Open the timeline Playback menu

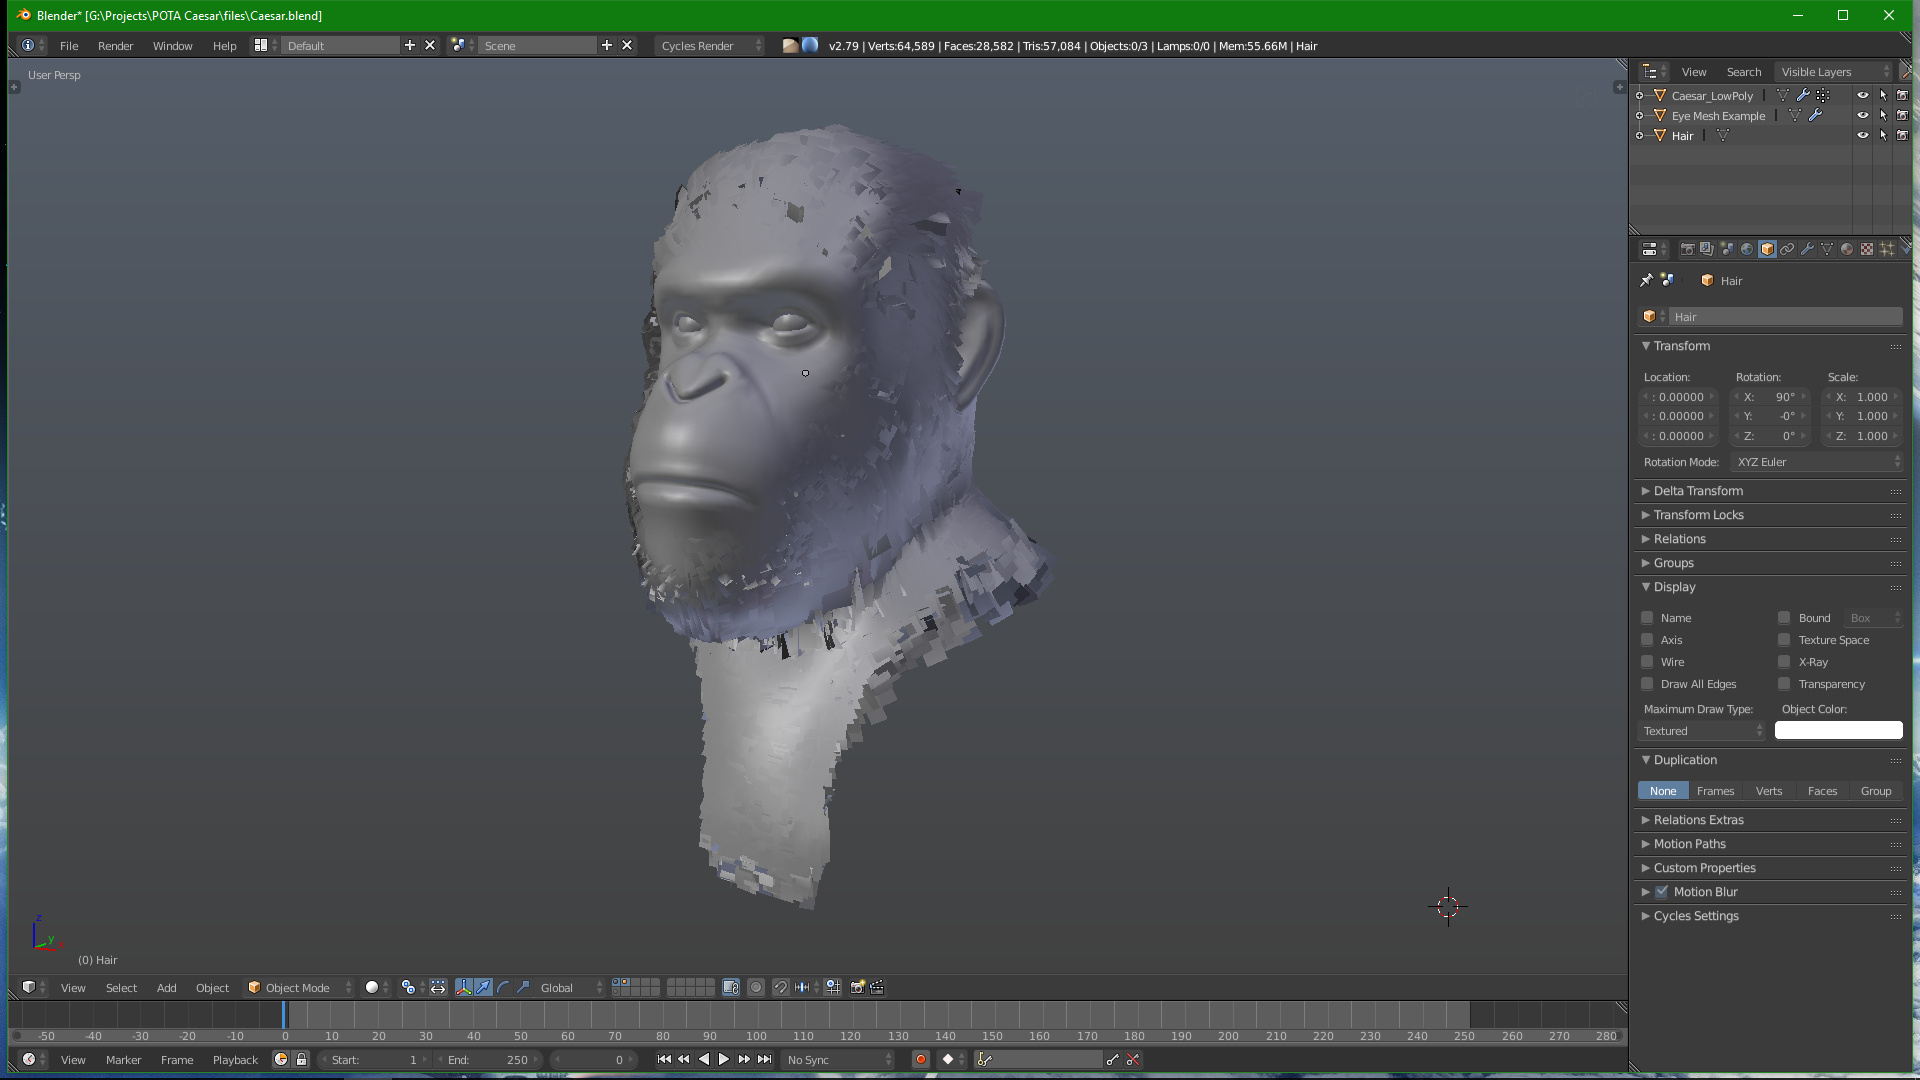[x=235, y=1059]
